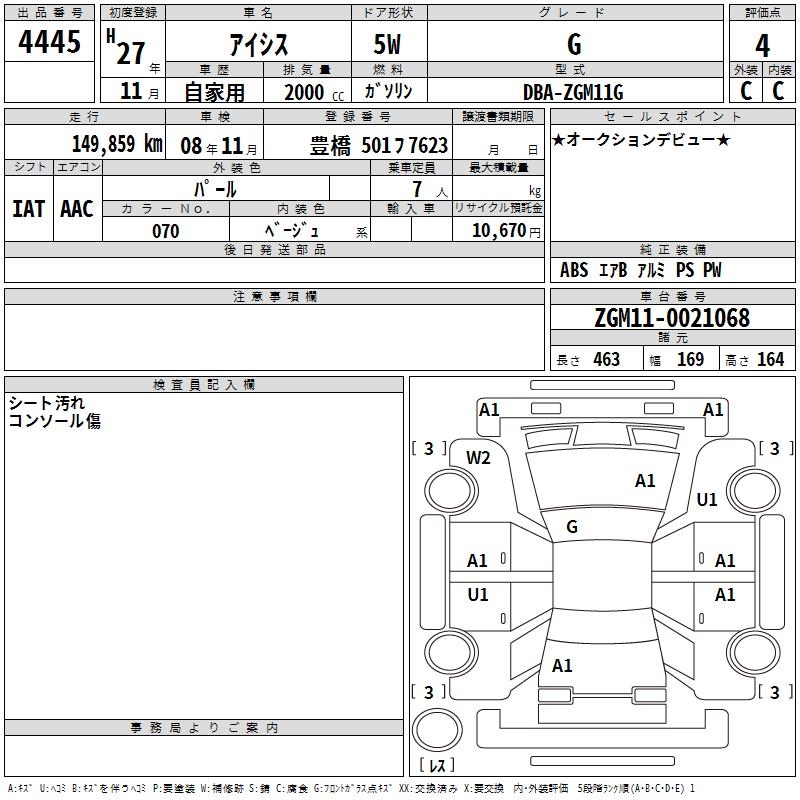Click engine displacement 2000 cc
This screenshot has width=800, height=800.
click(x=314, y=92)
